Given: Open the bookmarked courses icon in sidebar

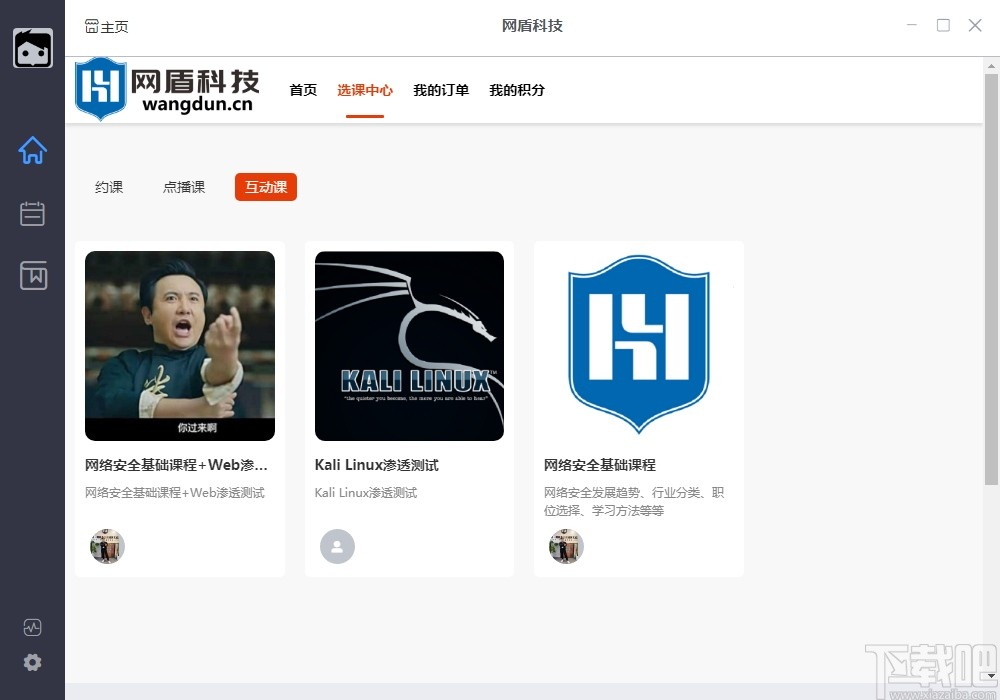Looking at the screenshot, I should (x=33, y=276).
